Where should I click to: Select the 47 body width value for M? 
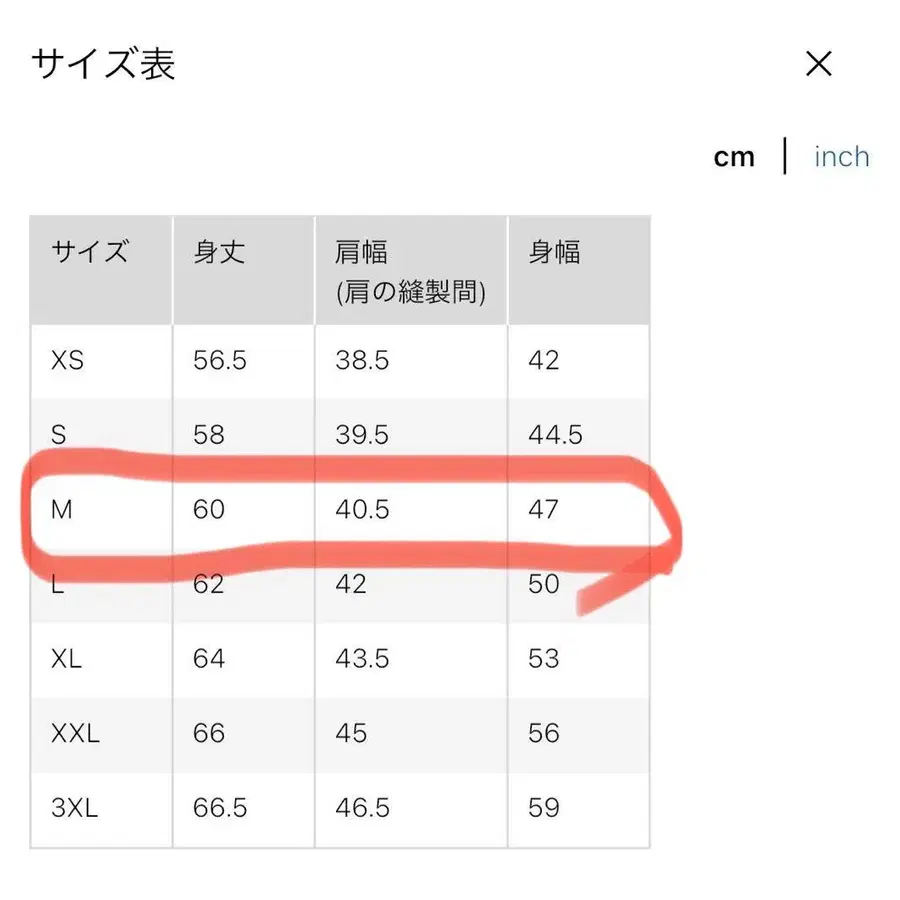click(x=543, y=509)
